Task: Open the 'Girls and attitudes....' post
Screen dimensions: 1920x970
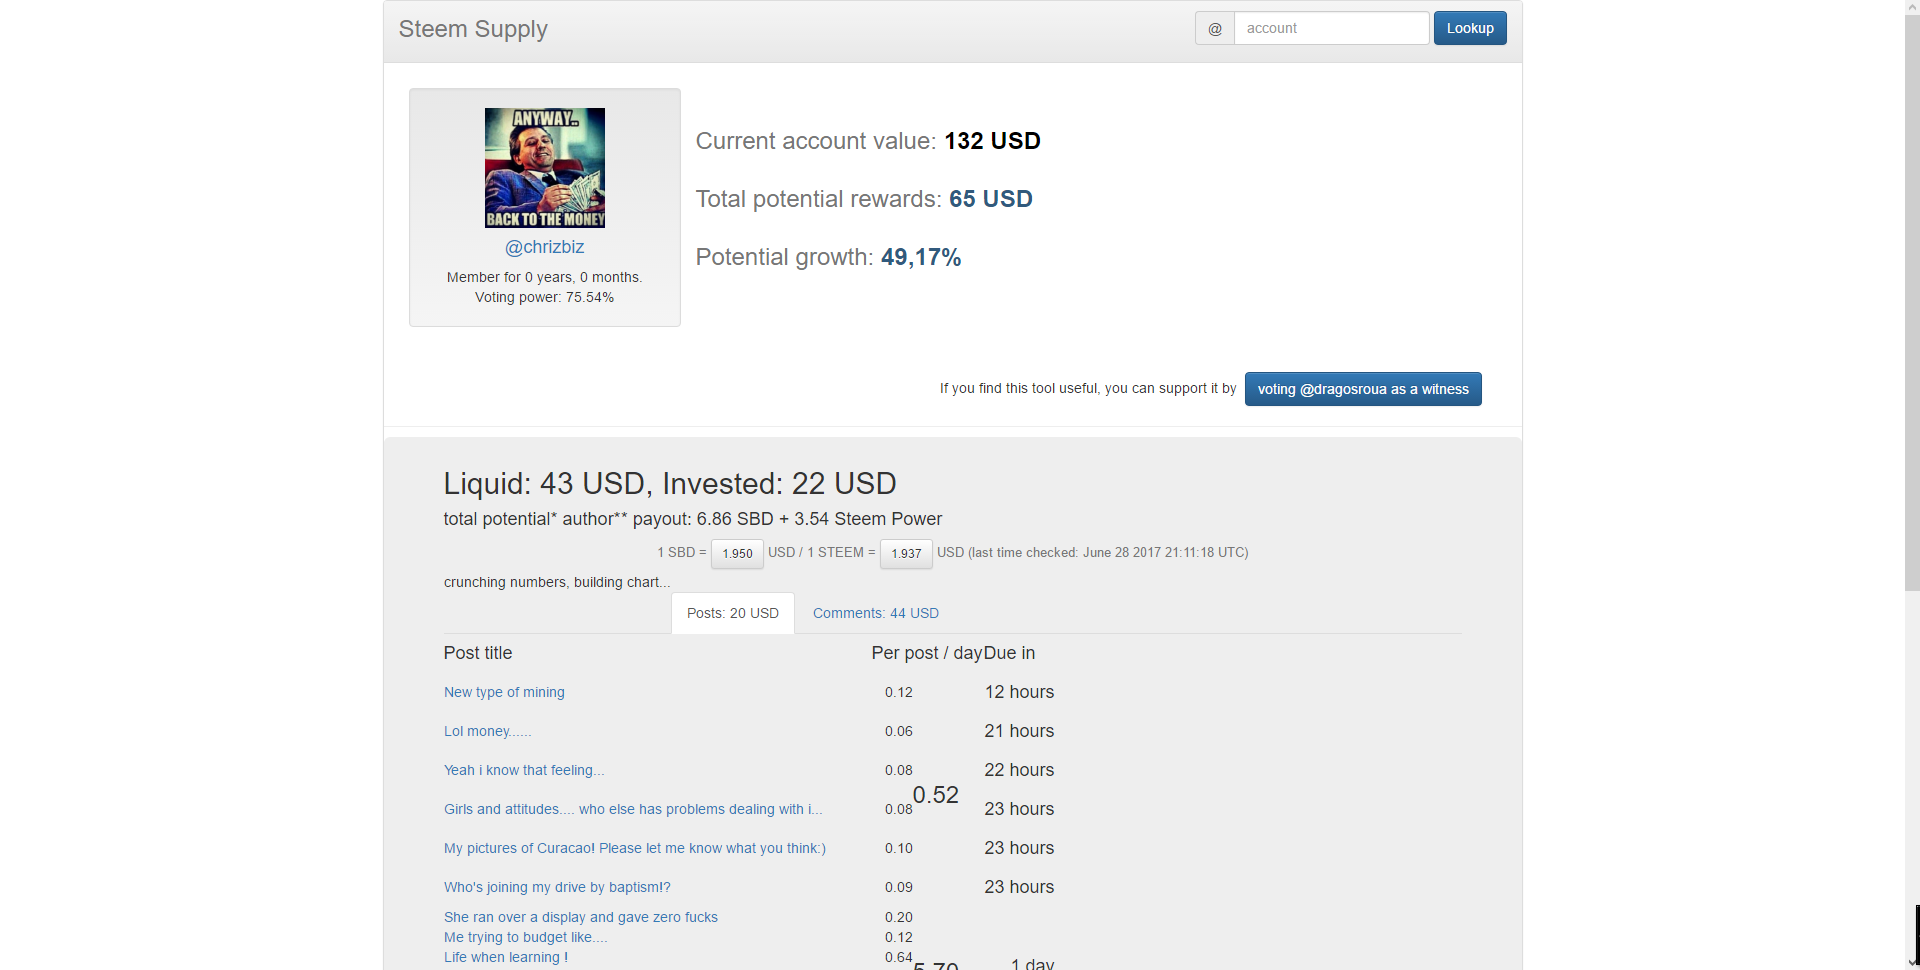Action: tap(633, 809)
